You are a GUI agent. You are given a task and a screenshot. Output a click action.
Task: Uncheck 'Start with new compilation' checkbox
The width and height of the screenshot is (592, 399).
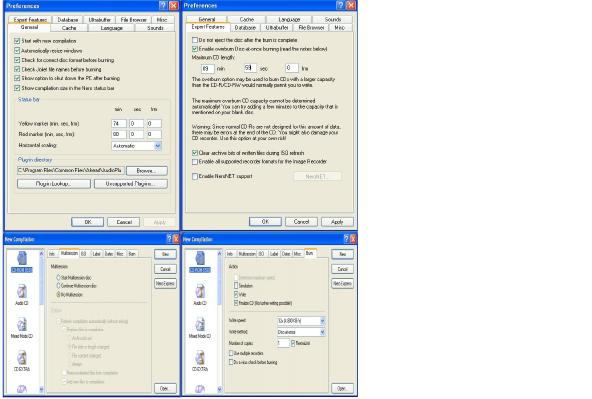(17, 41)
